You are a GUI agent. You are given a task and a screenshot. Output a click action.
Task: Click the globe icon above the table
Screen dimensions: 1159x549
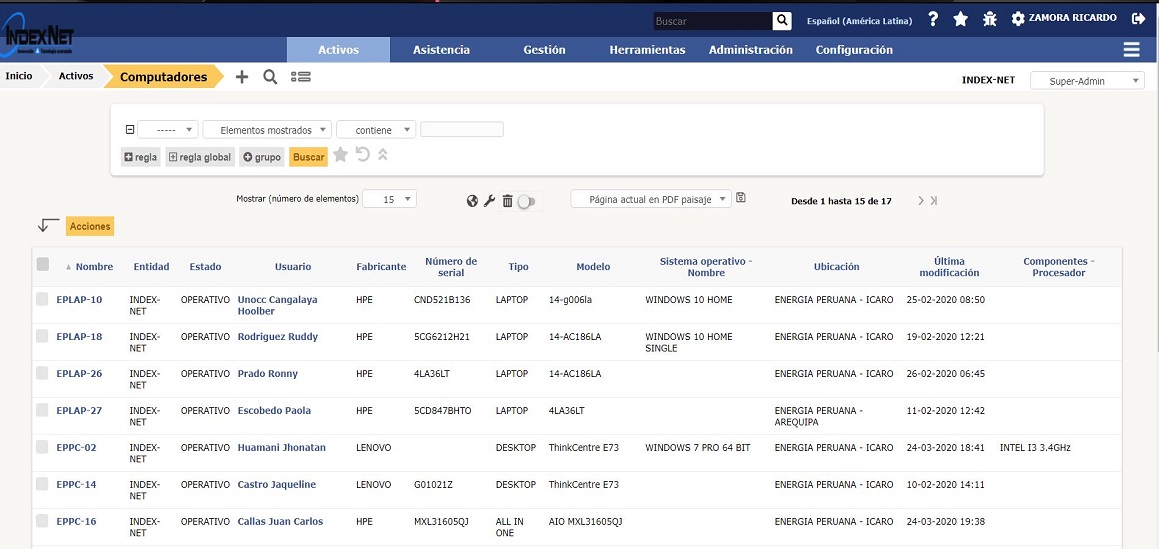(x=473, y=201)
